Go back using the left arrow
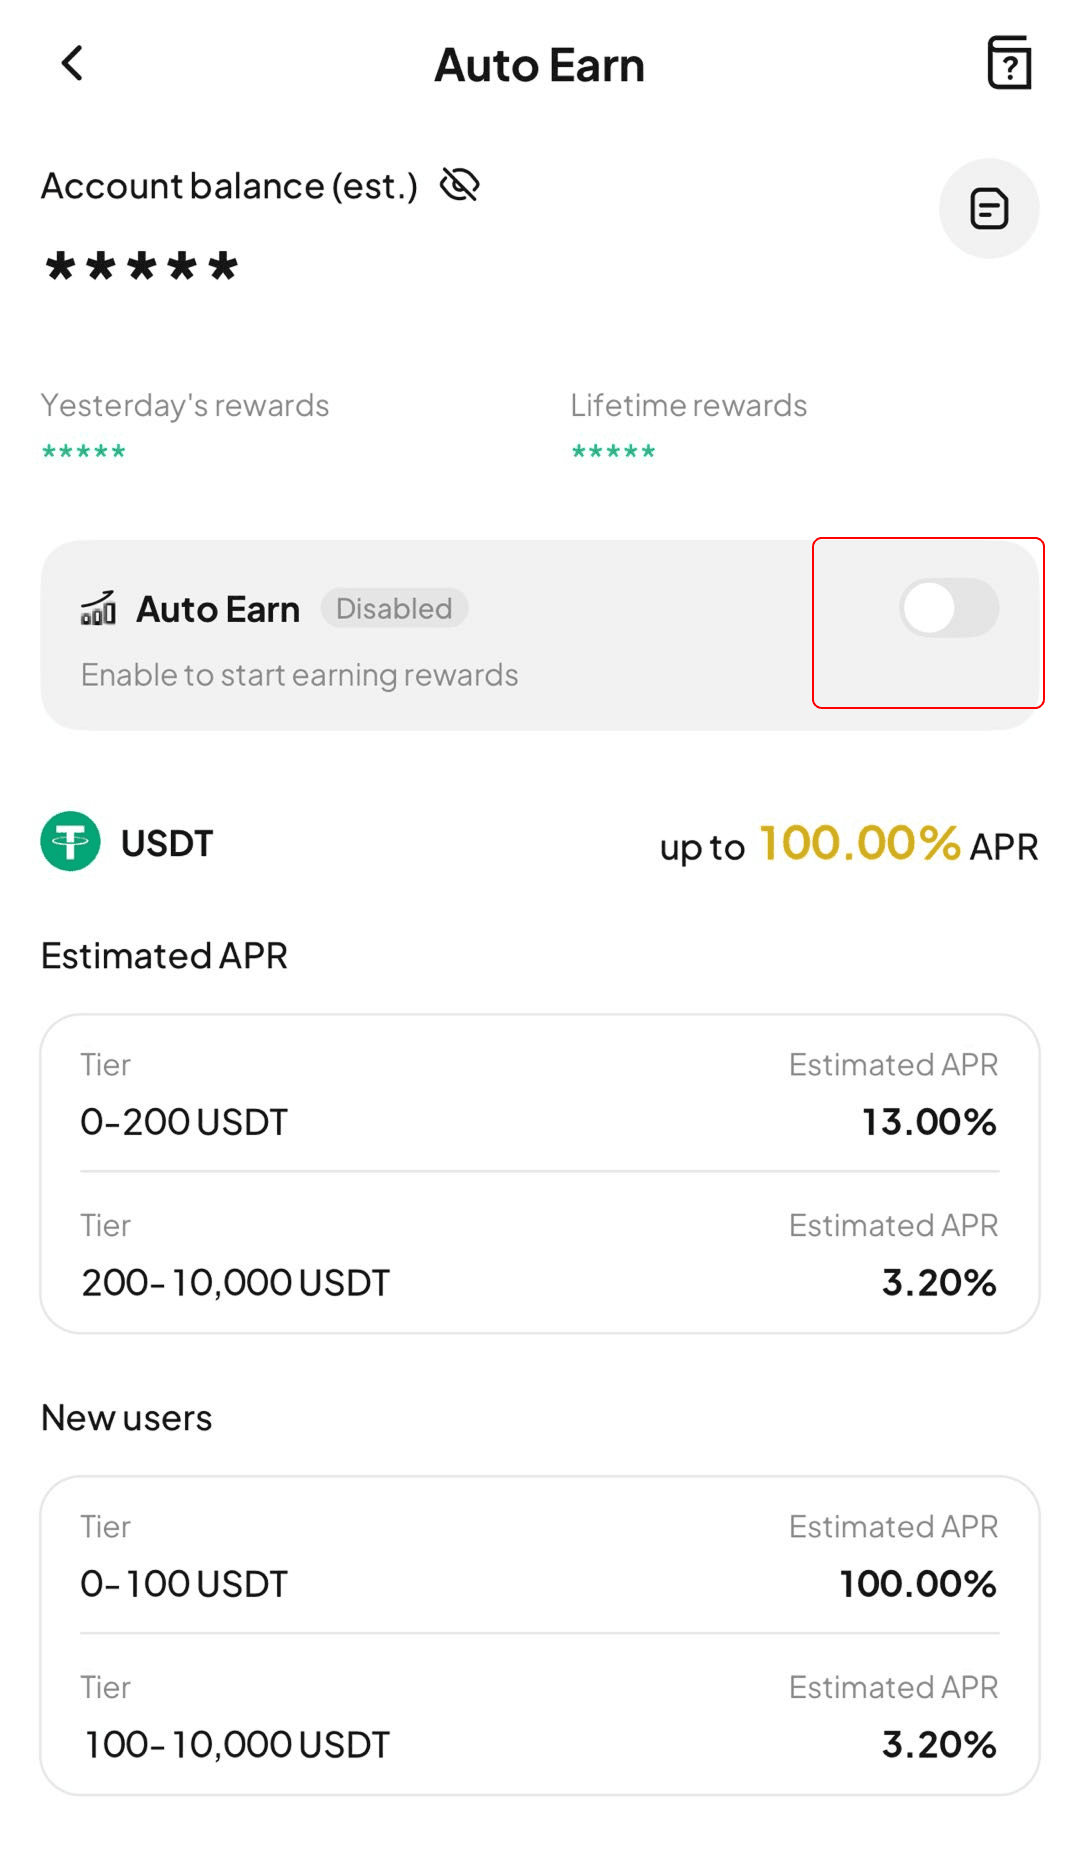 (72, 64)
